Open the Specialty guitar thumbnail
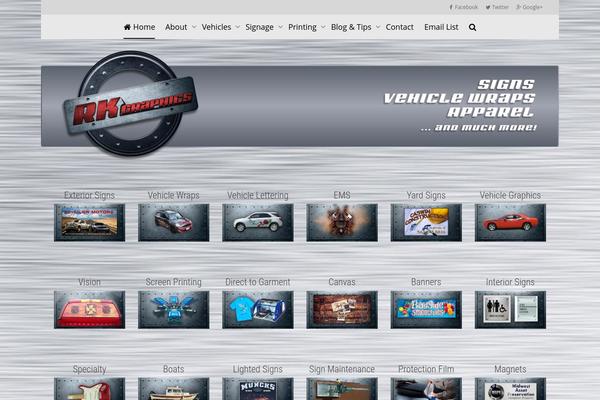600x400 pixels. click(x=90, y=389)
